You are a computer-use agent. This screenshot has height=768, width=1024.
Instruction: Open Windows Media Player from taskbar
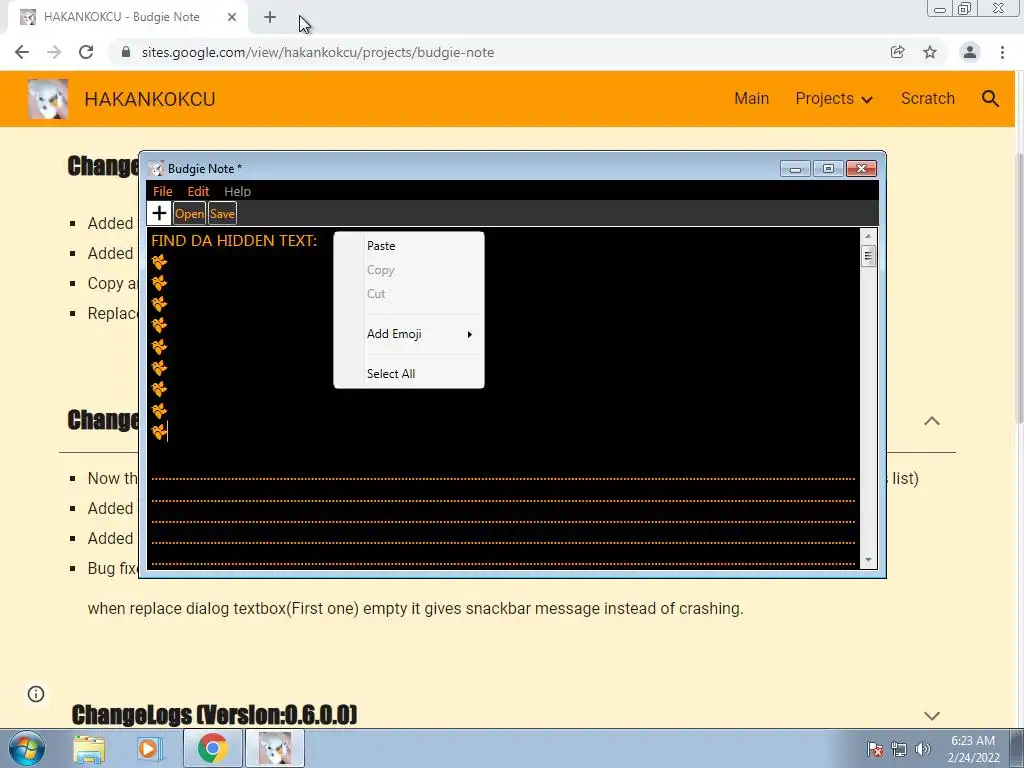[150, 749]
